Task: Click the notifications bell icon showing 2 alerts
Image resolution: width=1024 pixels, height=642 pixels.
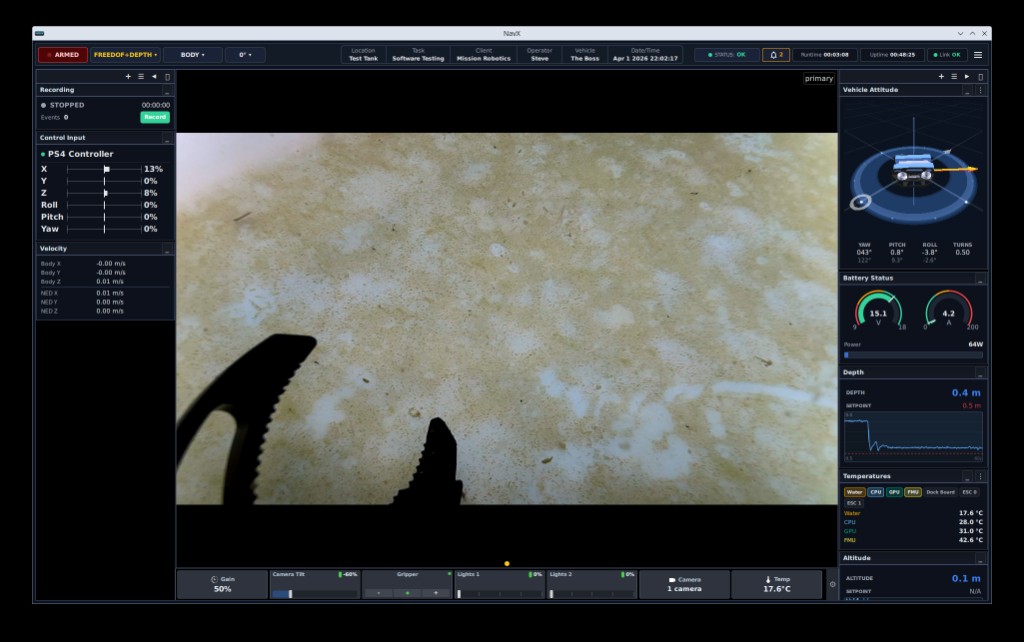Action: (777, 55)
